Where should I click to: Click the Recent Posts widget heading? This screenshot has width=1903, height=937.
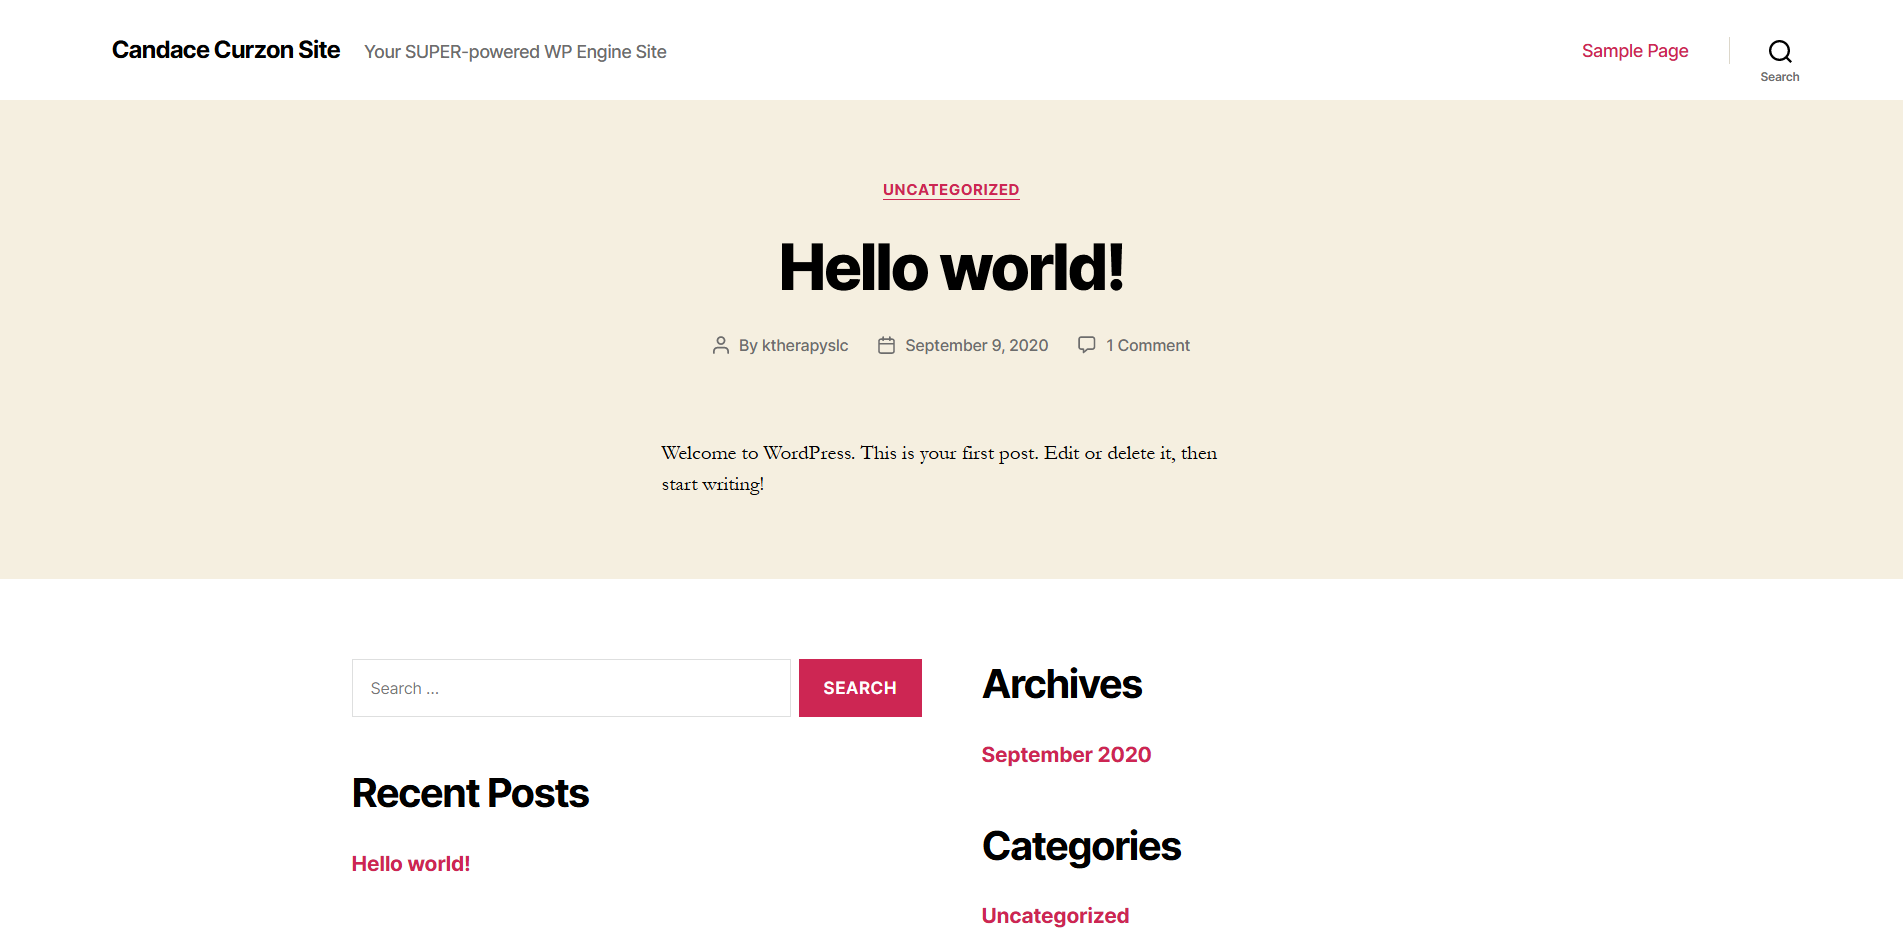pos(470,794)
